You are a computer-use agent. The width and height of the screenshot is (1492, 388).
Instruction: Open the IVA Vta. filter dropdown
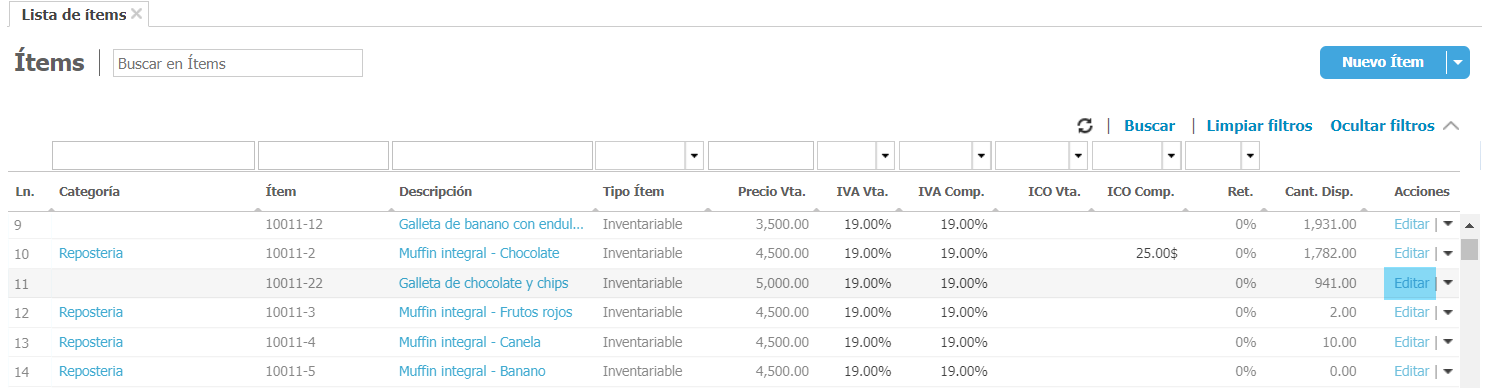pyautogui.click(x=885, y=156)
